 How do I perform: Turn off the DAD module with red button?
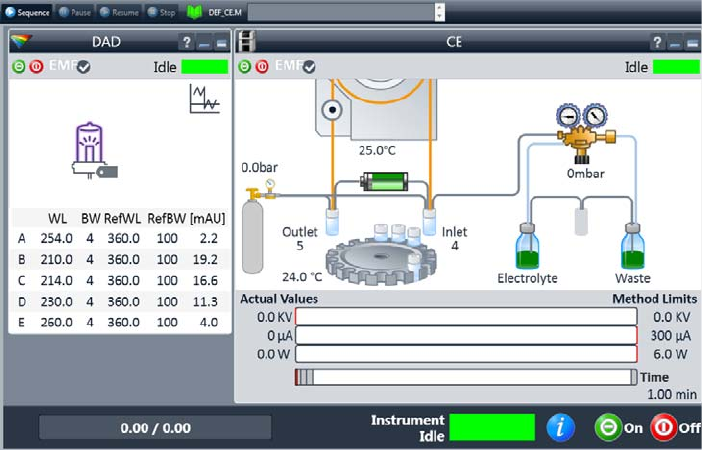coord(36,67)
